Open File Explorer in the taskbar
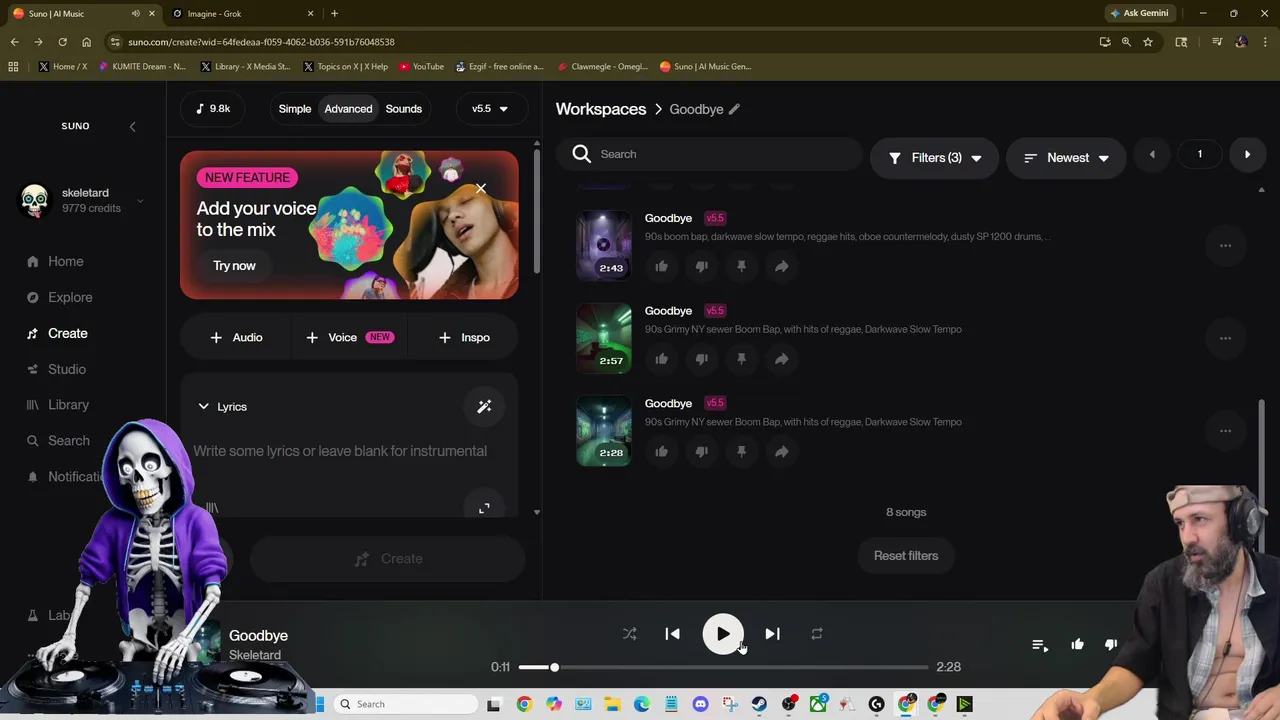Screen dimensions: 1280x720 (612, 704)
